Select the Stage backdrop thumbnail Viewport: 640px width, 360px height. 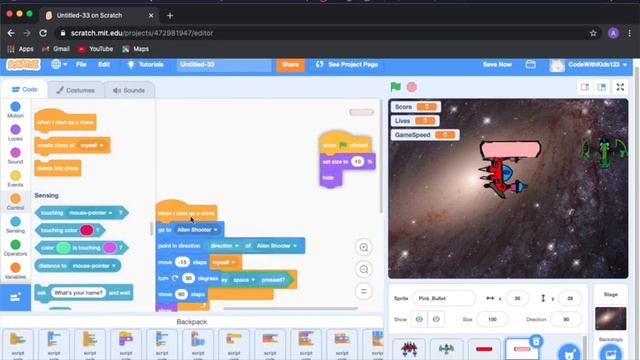click(x=611, y=318)
